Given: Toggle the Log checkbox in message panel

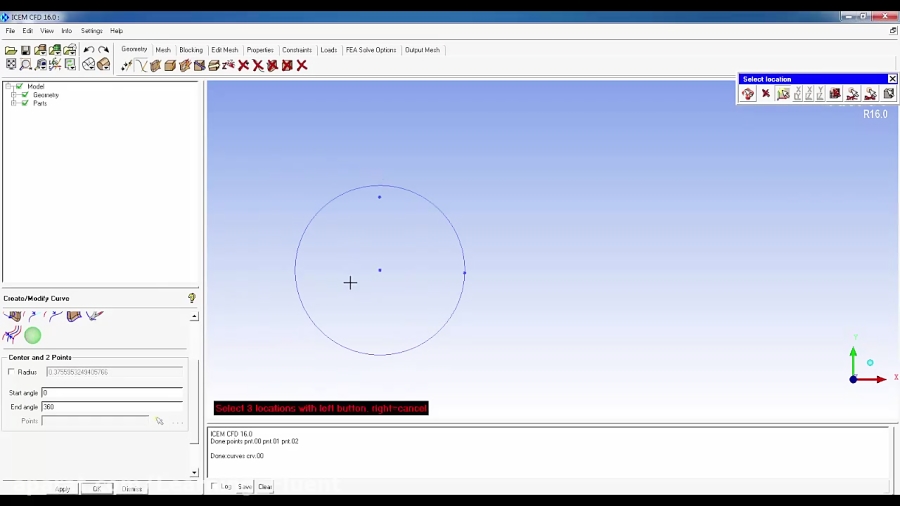Looking at the screenshot, I should click(x=214, y=487).
